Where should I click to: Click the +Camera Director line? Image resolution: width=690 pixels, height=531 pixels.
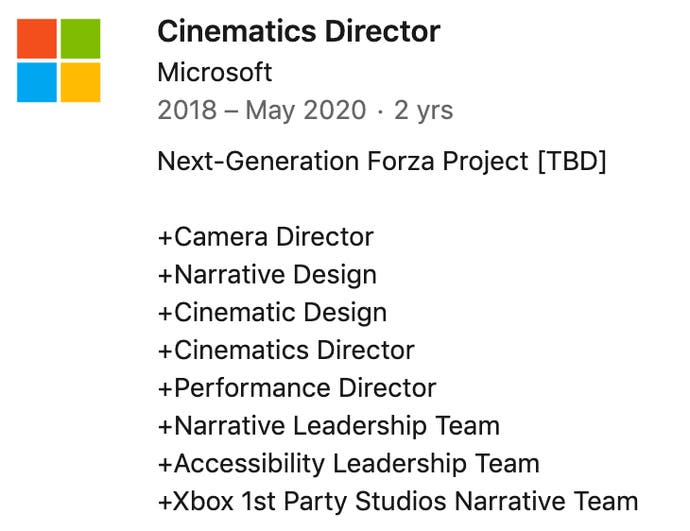click(x=265, y=237)
